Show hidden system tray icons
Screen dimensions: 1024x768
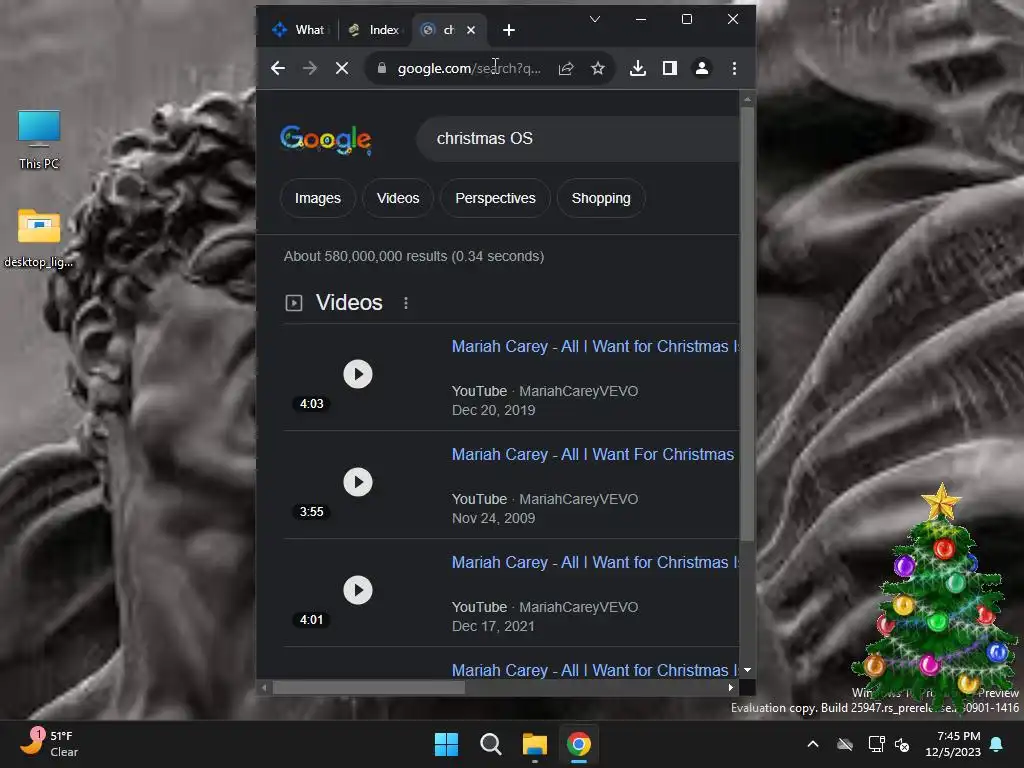[813, 744]
